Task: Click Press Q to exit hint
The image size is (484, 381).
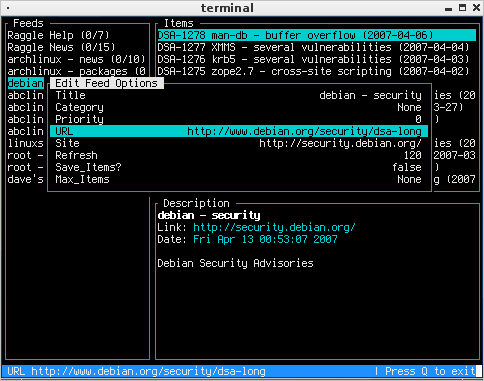Action: point(430,371)
